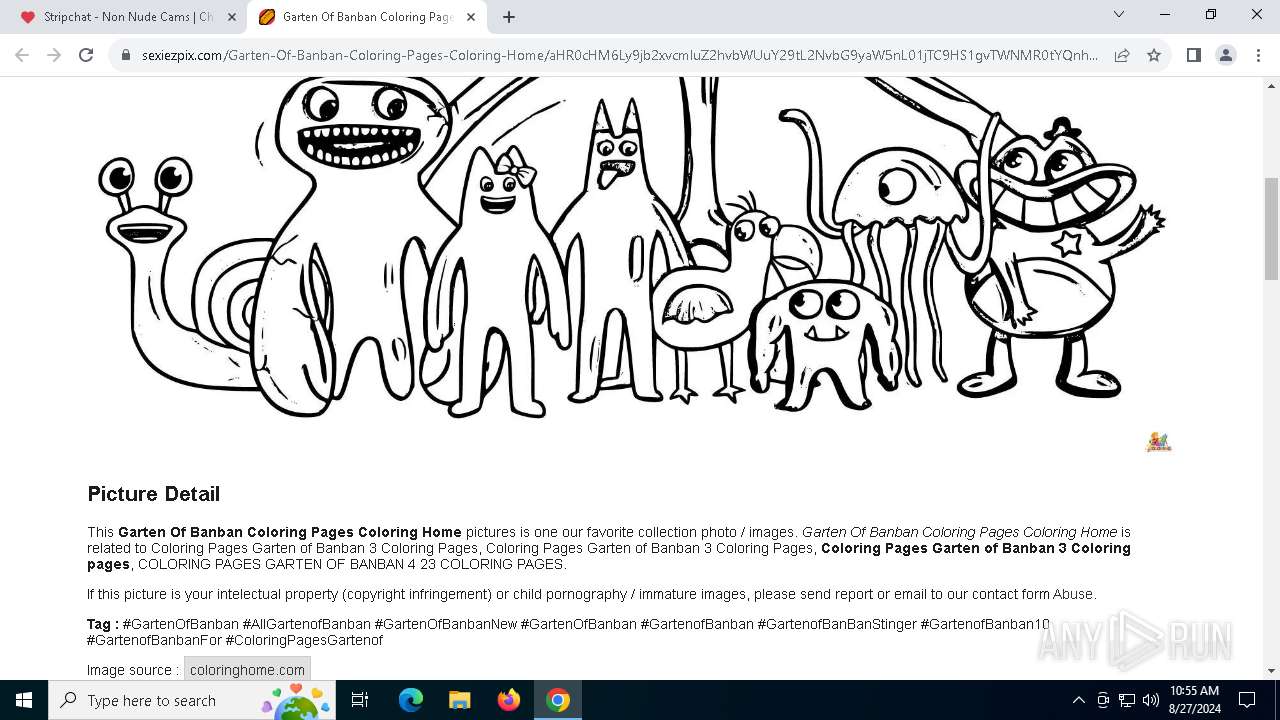Viewport: 1280px width, 720px height.
Task: Open the clock showing 10:55 AM
Action: 1194,700
